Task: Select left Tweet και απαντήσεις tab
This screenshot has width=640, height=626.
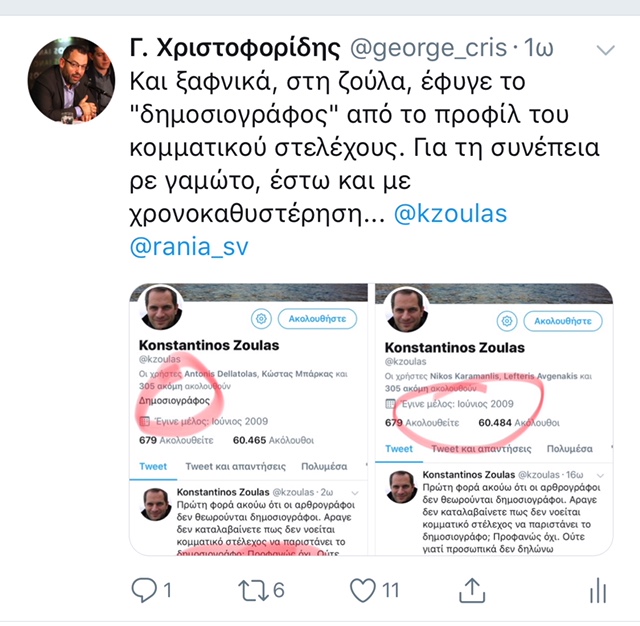Action: coord(236,466)
